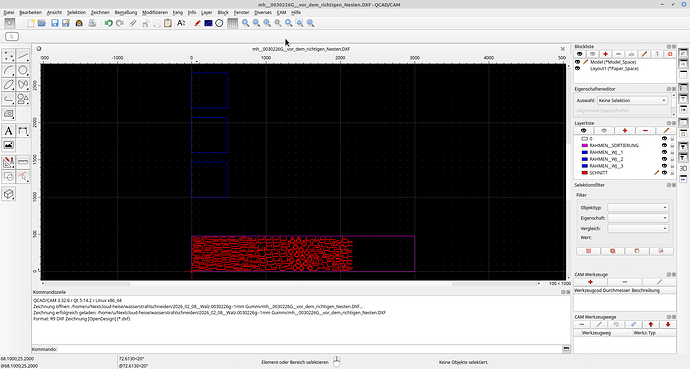
Task: Click into the Kommando input field
Action: click(x=309, y=349)
